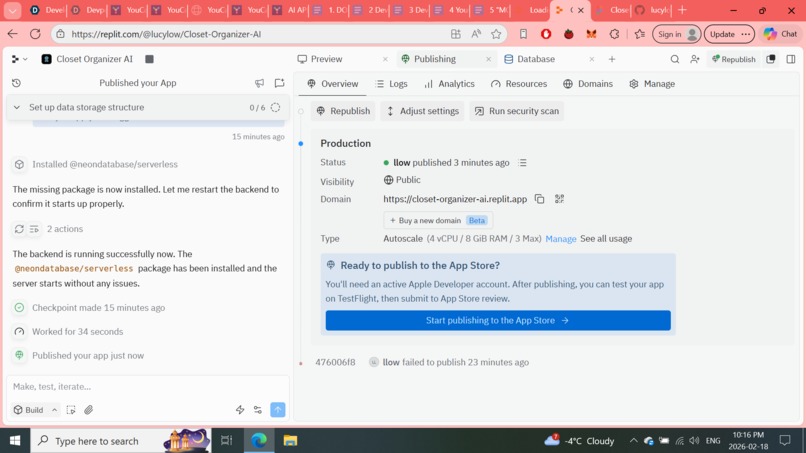Image resolution: width=806 pixels, height=453 pixels.
Task: Click Start publishing to the App Store
Action: coord(498,320)
